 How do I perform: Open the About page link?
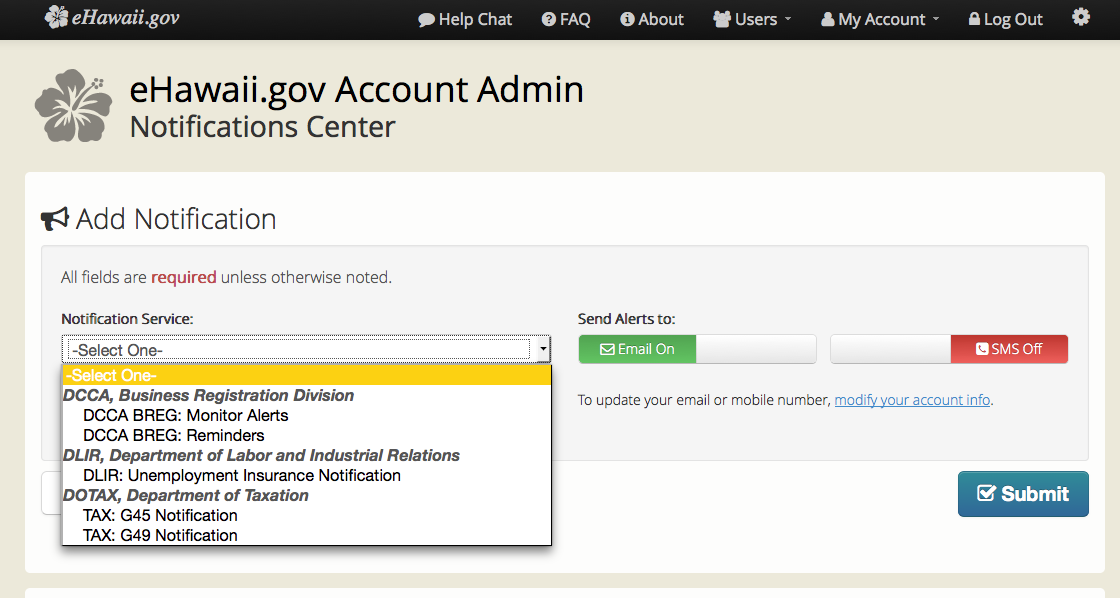pos(651,19)
